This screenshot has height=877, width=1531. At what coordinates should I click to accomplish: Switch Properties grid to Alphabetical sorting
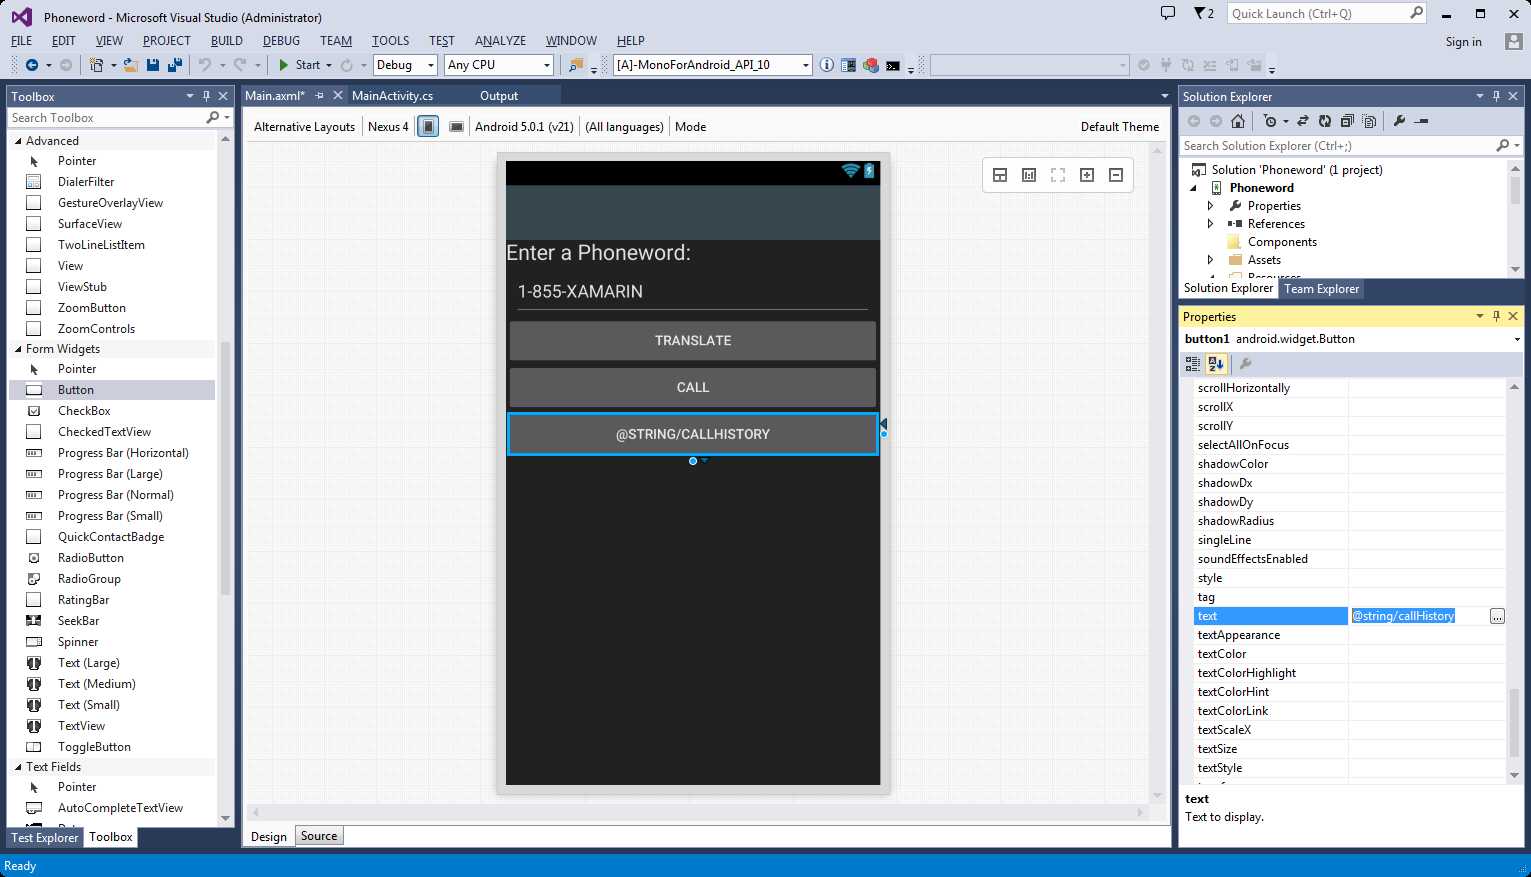[1216, 364]
